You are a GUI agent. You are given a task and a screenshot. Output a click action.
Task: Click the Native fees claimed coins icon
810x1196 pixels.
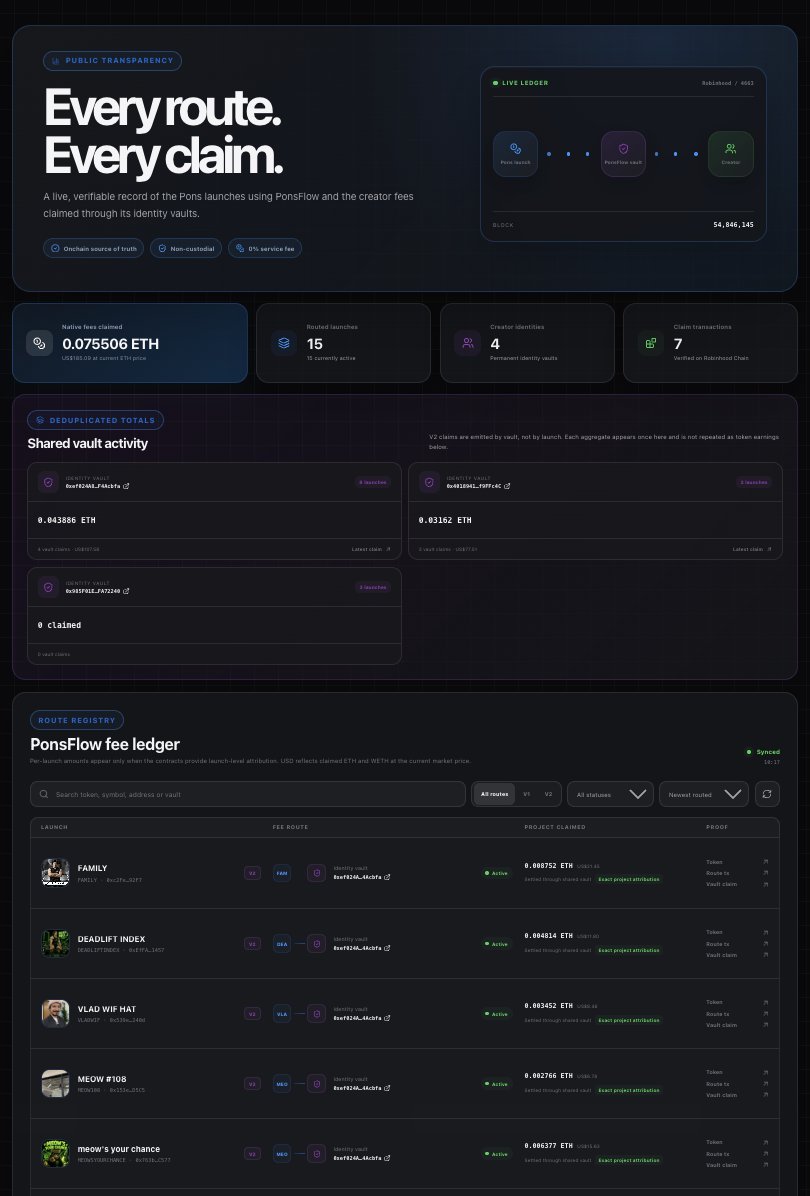click(x=40, y=343)
